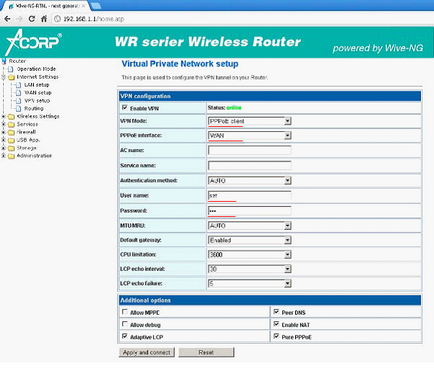Toggle the Peer DNS checkbox

[276, 312]
